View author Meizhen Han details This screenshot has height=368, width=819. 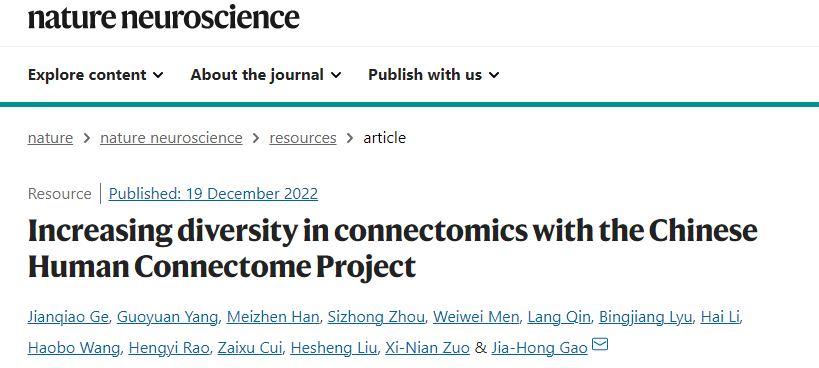tap(273, 317)
